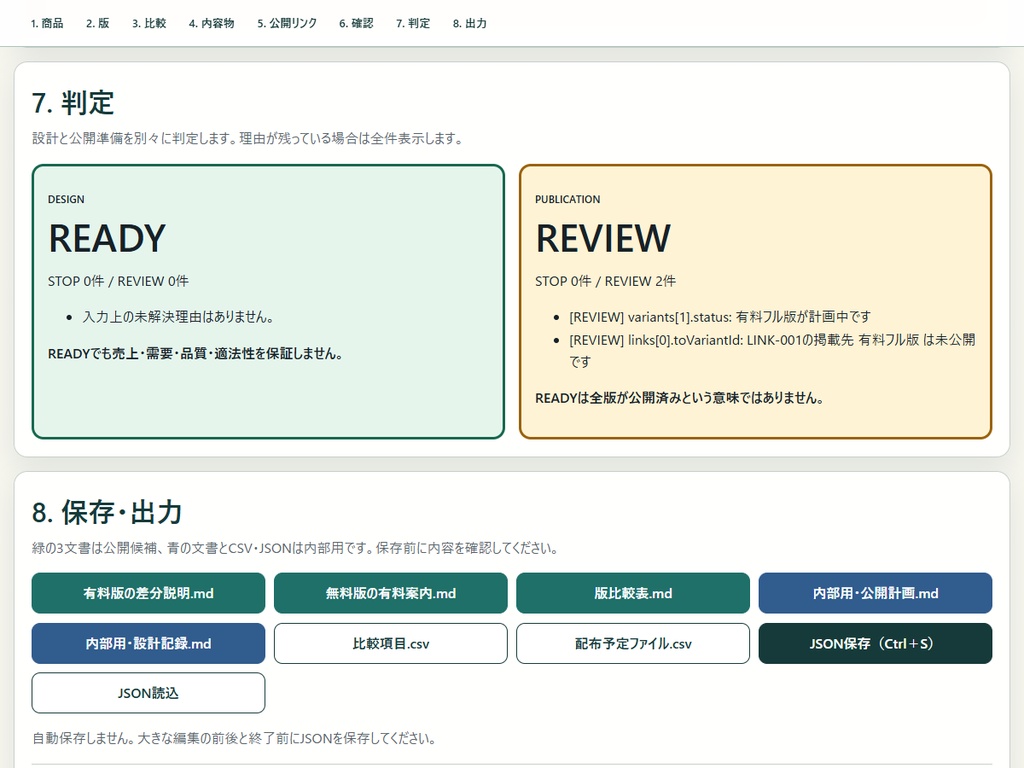Click the 7. 判定 nav item
Screen dimensions: 1024x768
413,24
